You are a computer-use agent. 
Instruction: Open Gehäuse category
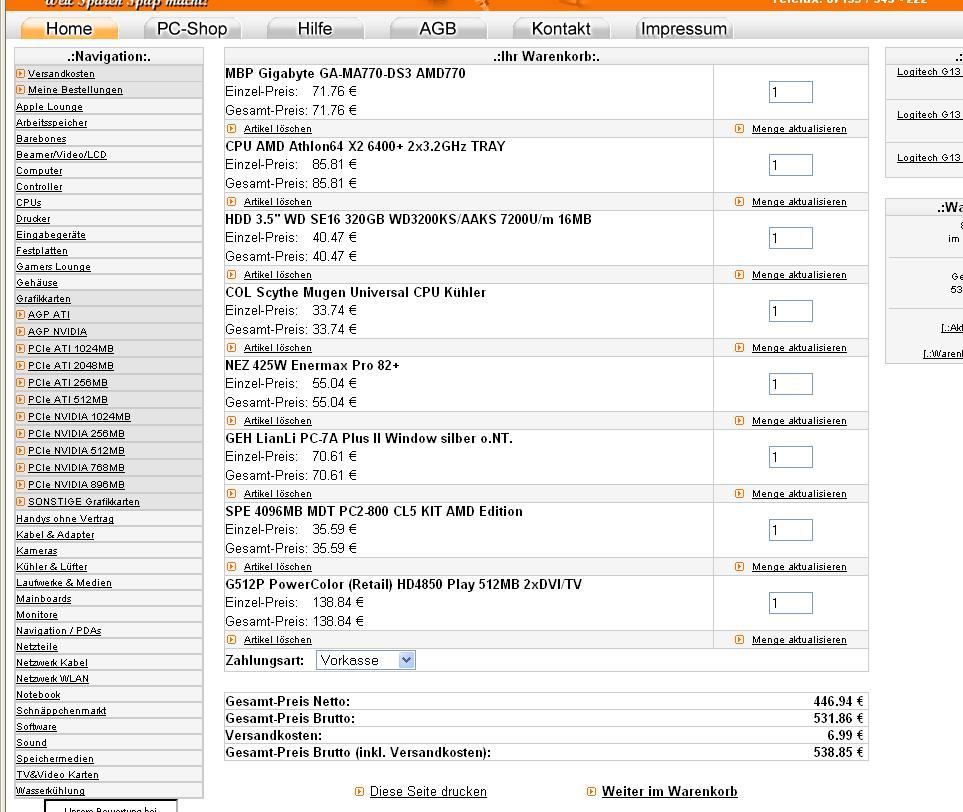pyautogui.click(x=37, y=283)
